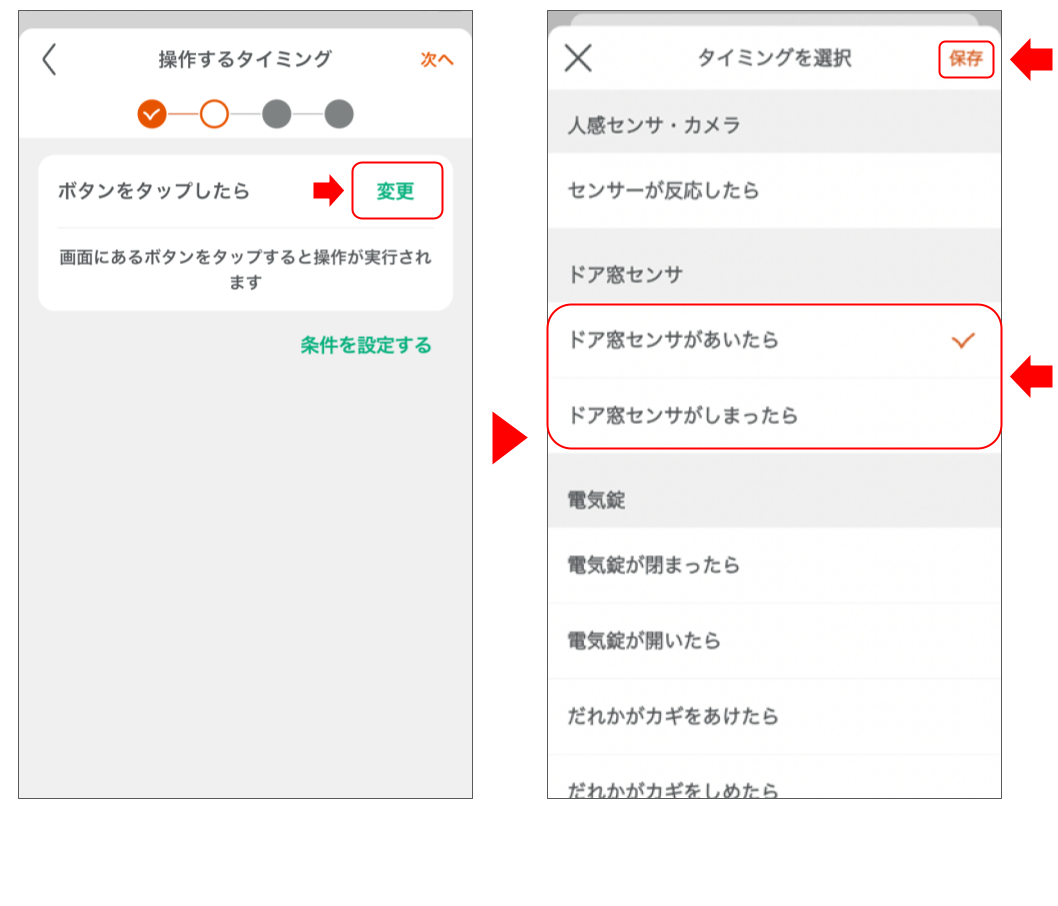Select the second hollow progress circle

tap(213, 113)
